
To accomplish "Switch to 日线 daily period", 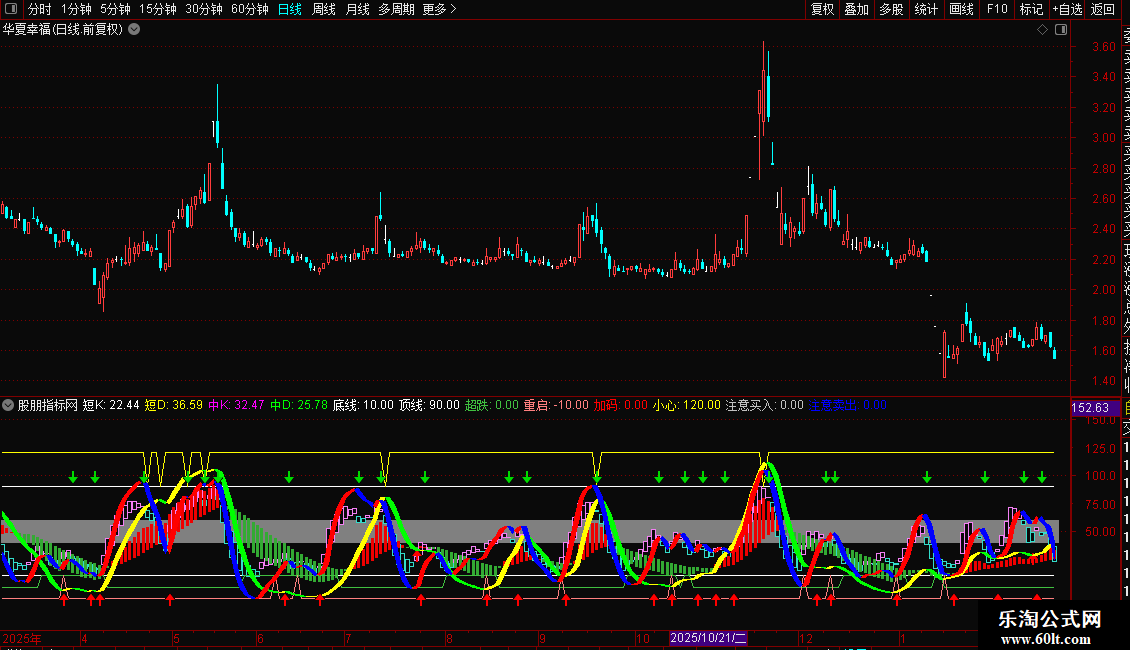I will click(x=289, y=9).
